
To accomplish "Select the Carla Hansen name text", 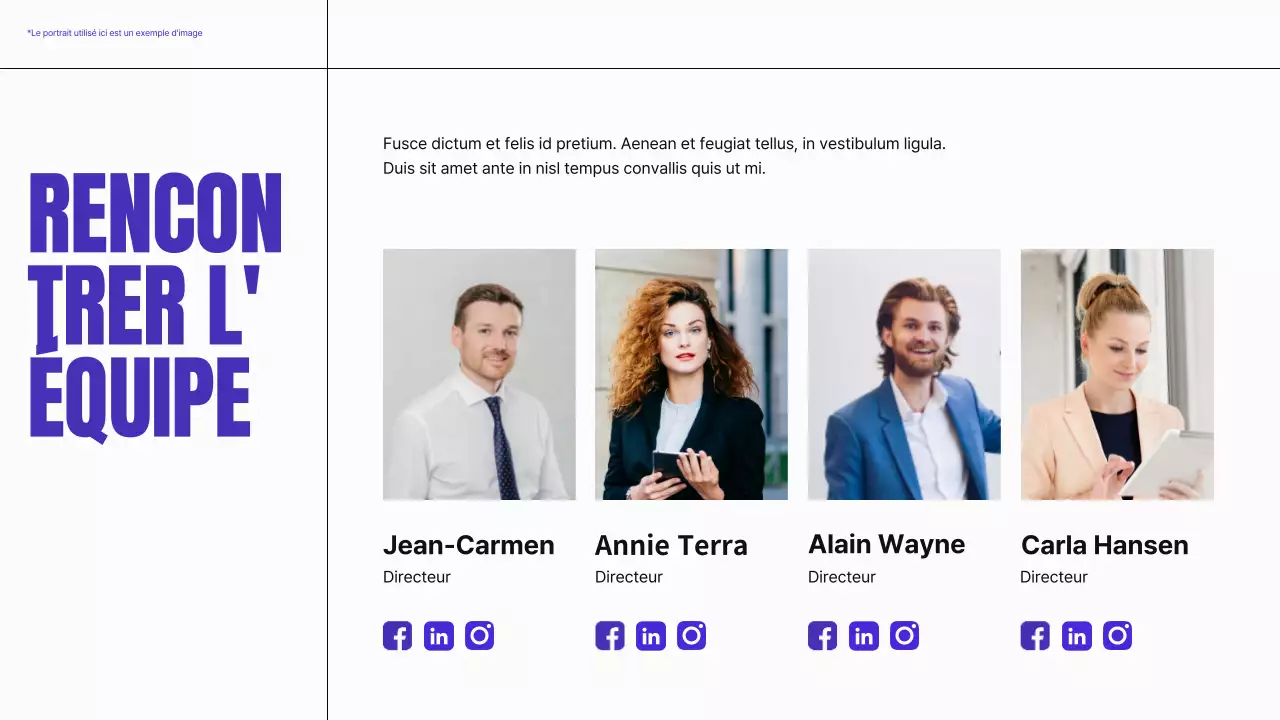I will [x=1105, y=545].
